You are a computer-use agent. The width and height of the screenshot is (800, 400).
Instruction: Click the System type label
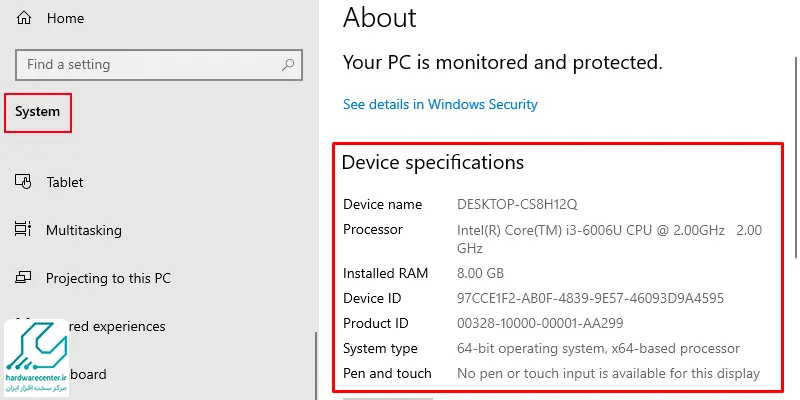click(381, 349)
